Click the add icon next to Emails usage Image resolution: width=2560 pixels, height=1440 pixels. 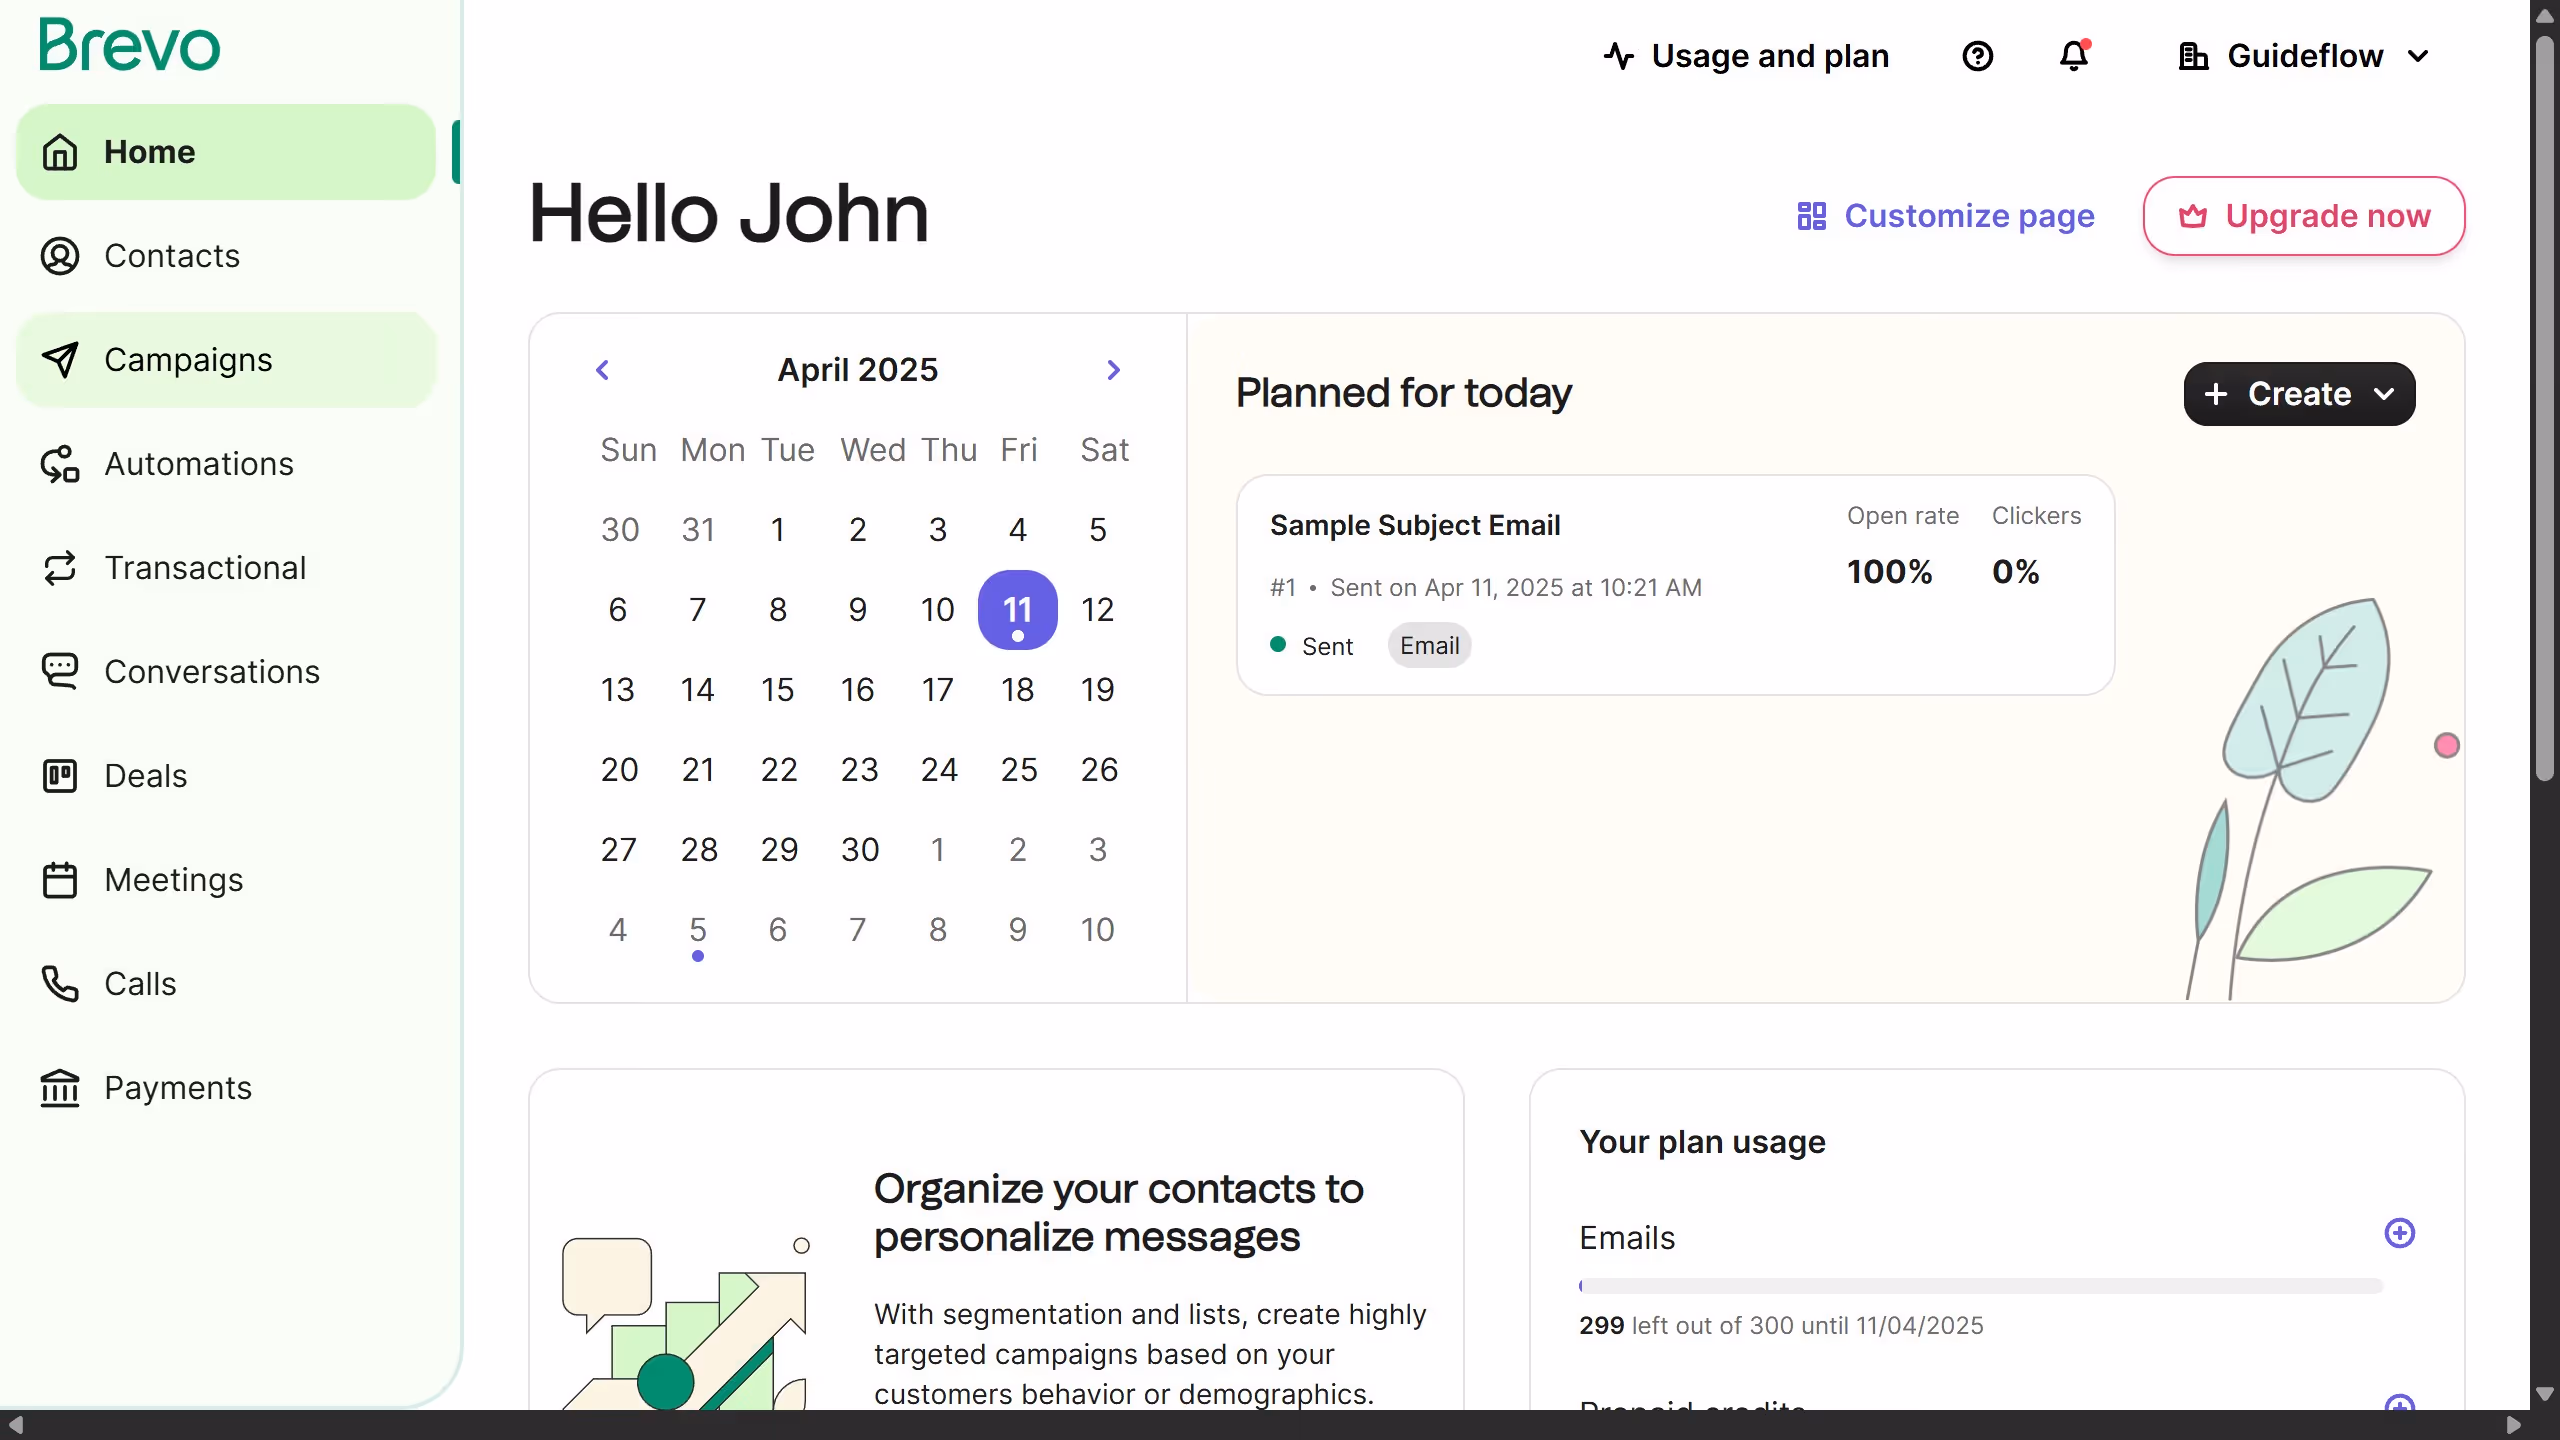tap(2400, 1233)
